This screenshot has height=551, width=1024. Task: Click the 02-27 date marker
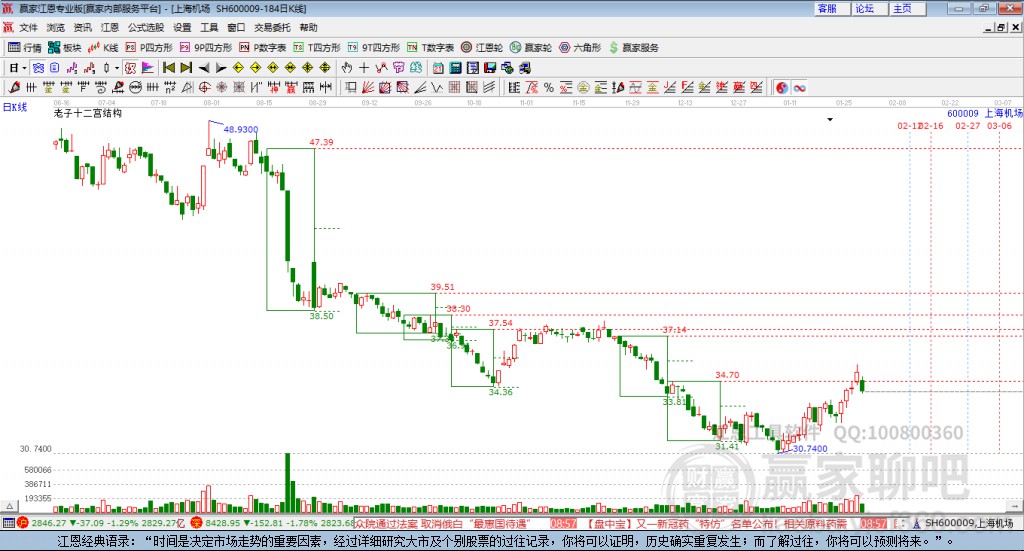(x=968, y=125)
